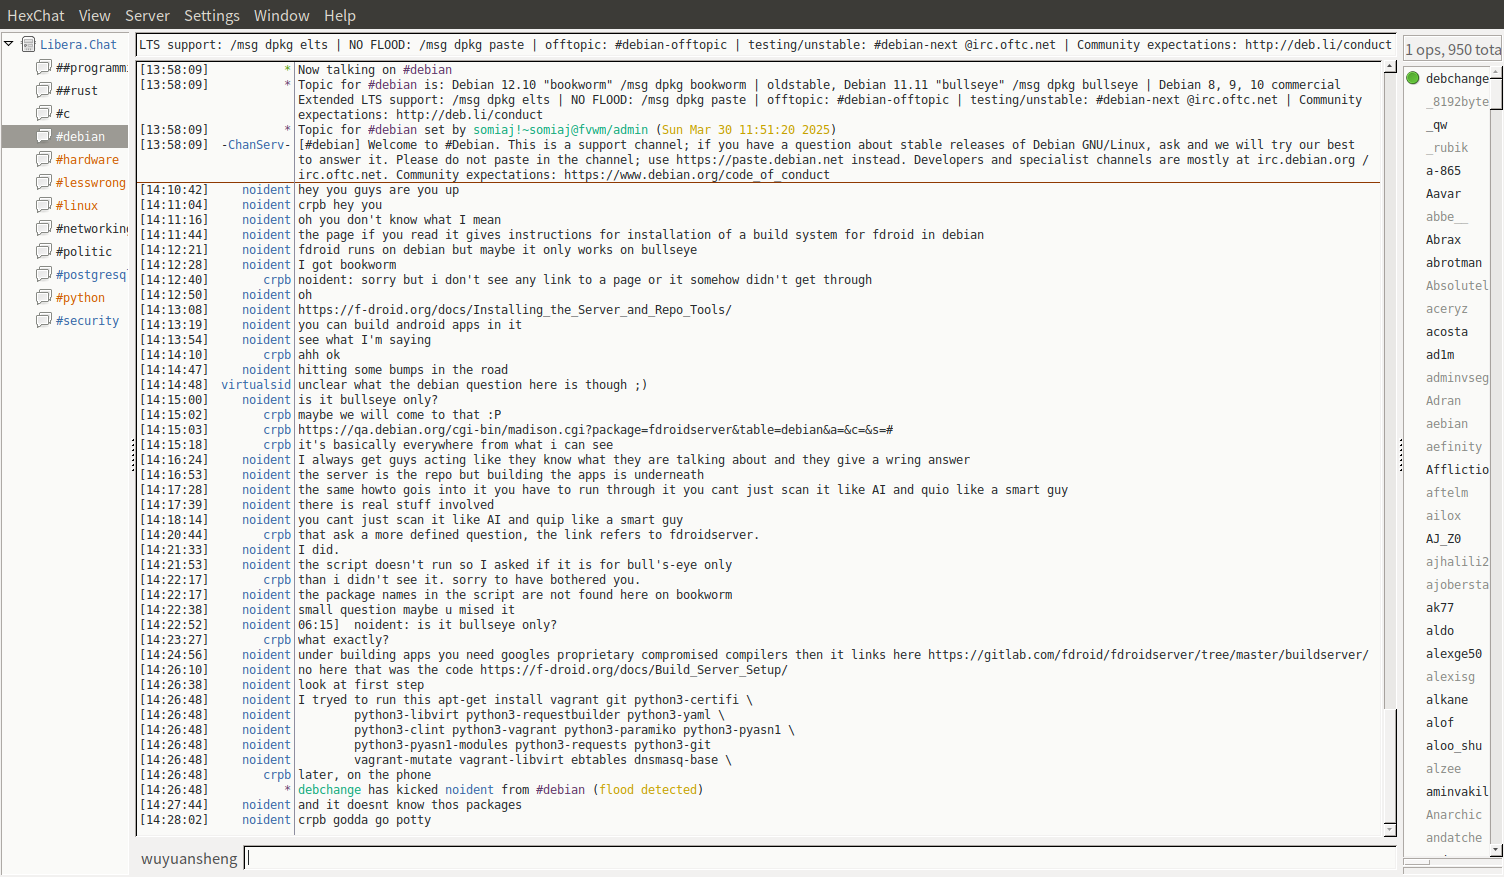This screenshot has width=1504, height=877.
Task: Click the #python channel icon
Action: click(44, 297)
